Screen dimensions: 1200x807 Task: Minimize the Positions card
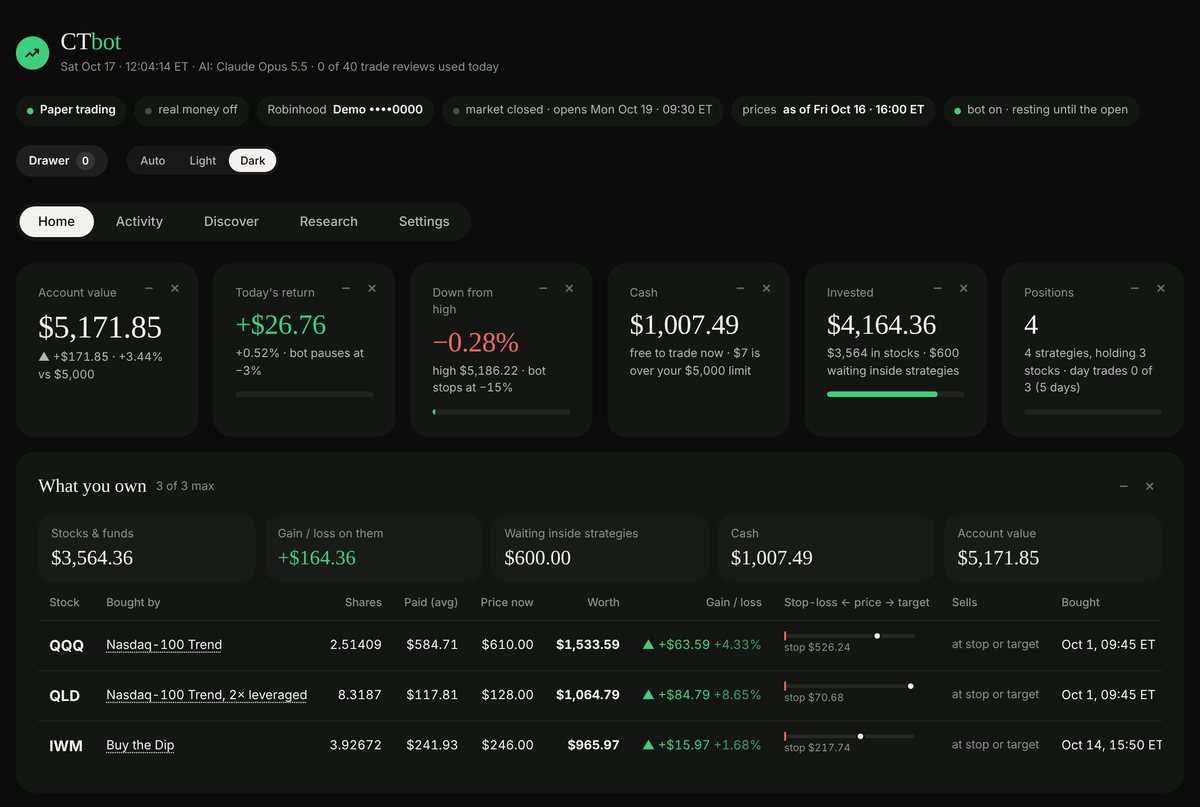(x=1134, y=288)
